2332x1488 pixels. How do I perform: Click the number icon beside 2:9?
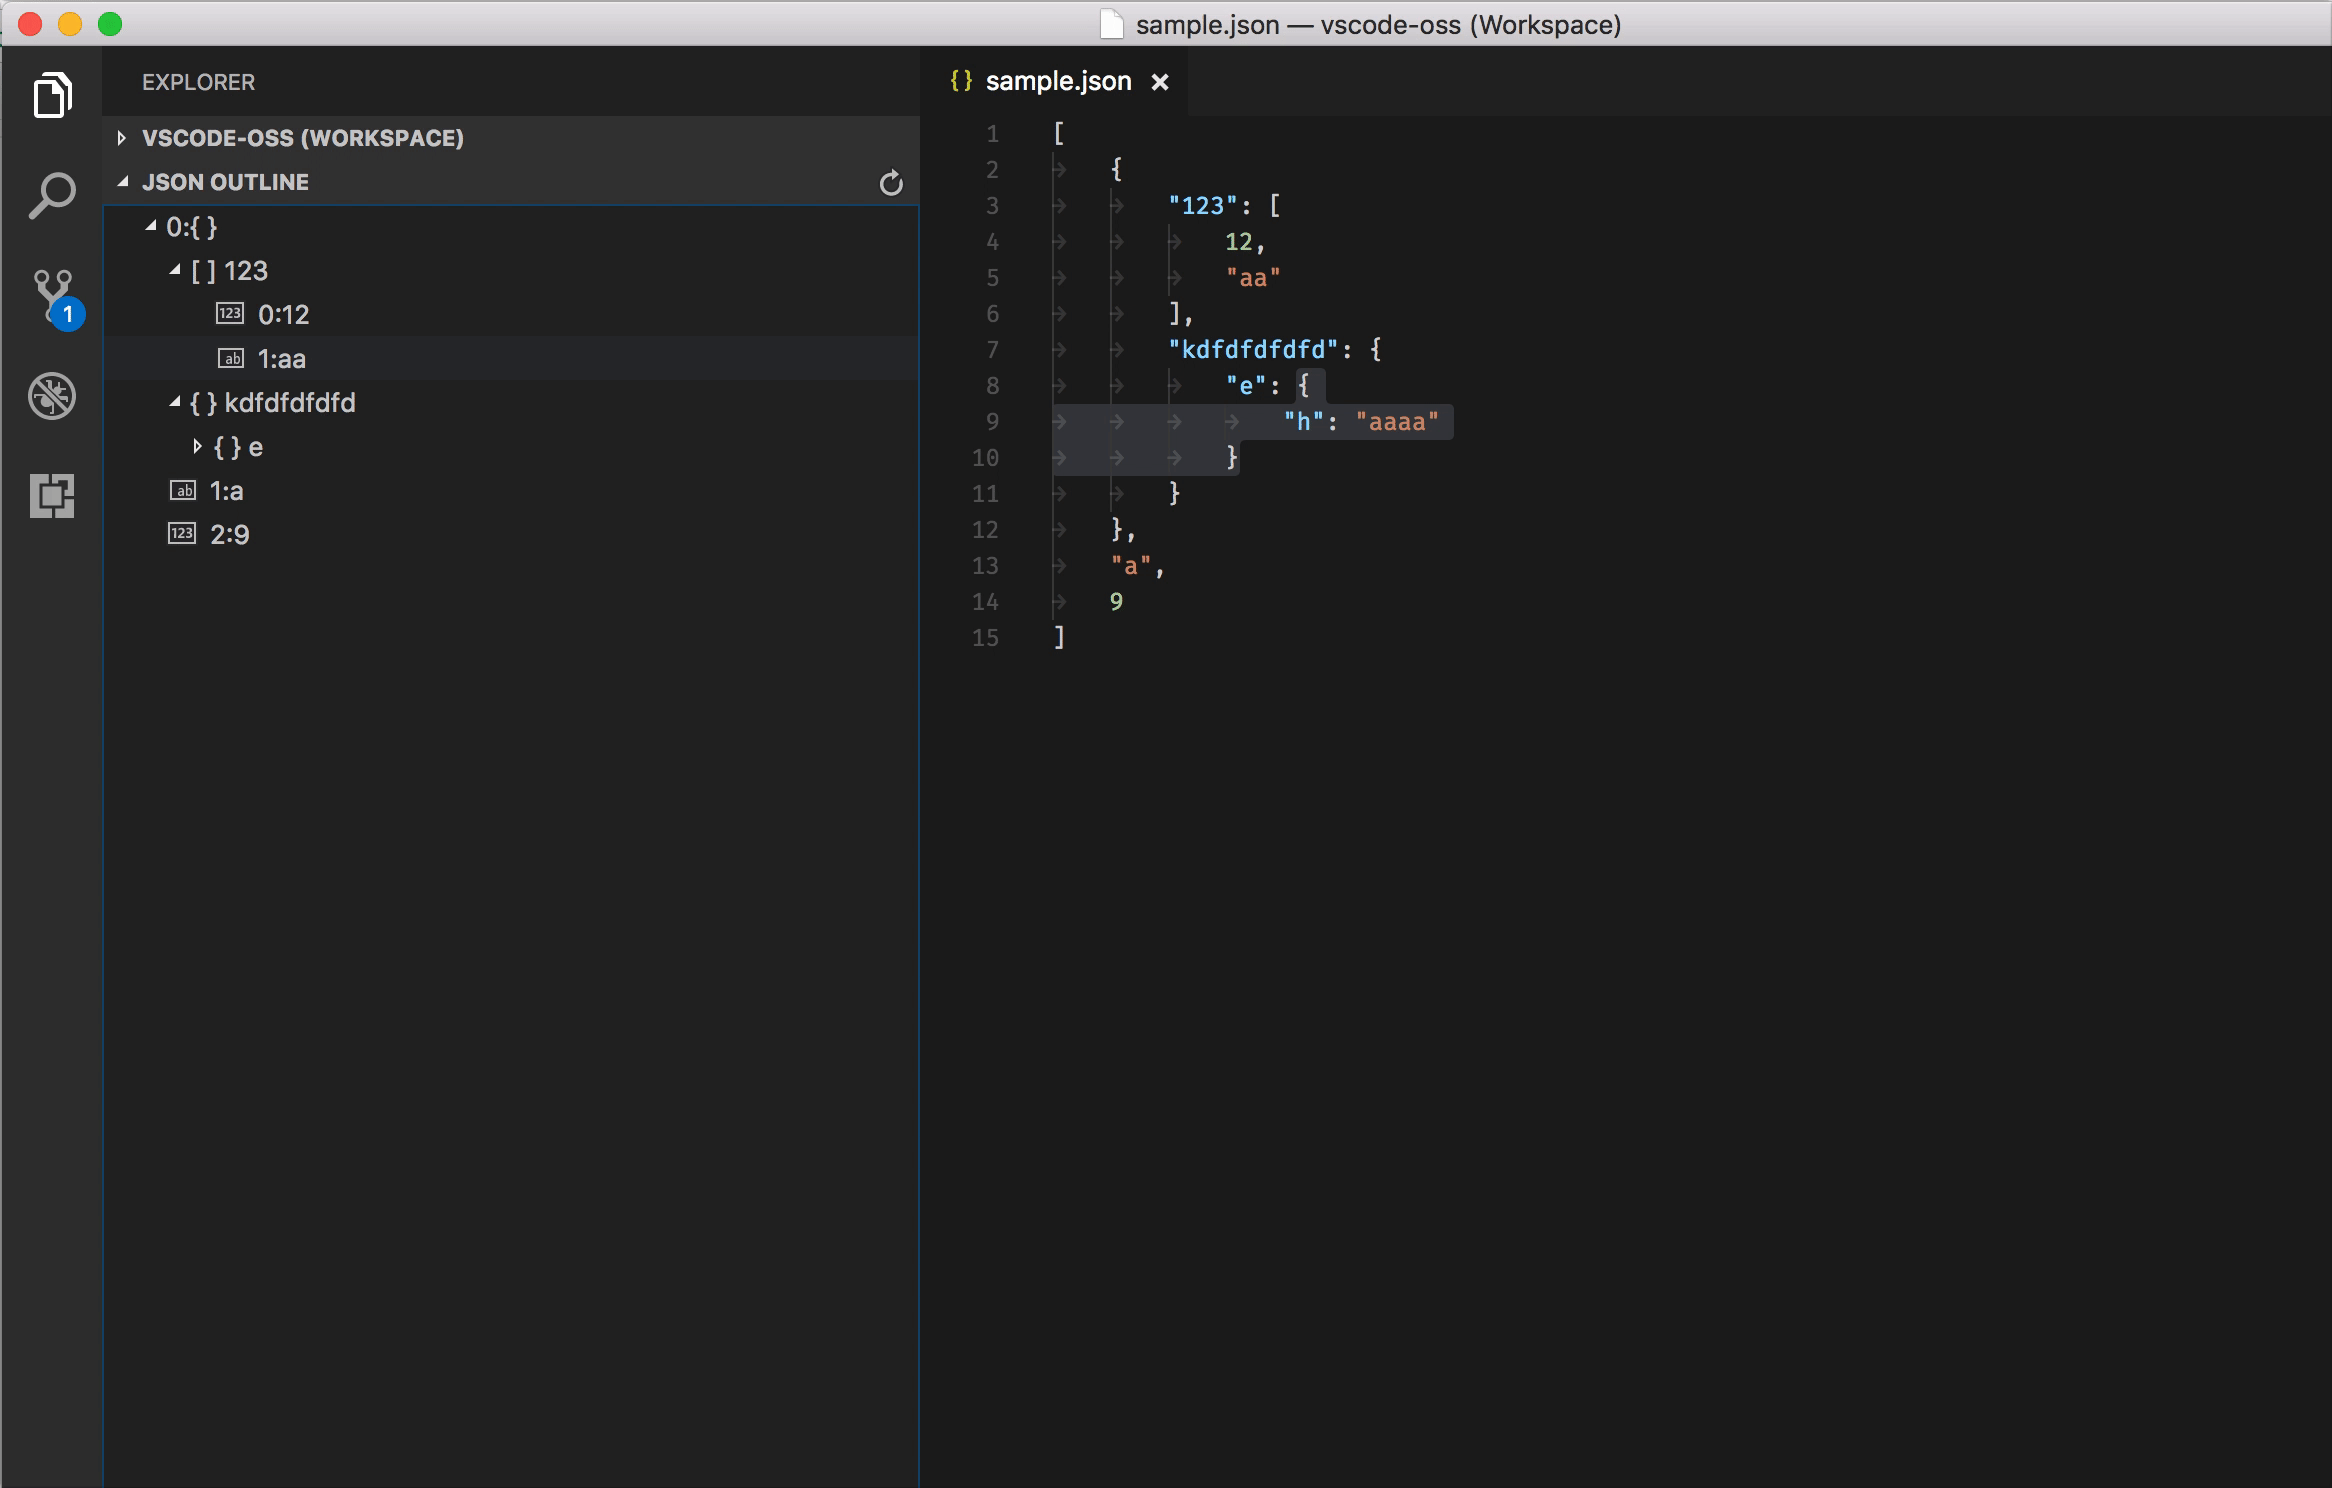[182, 534]
